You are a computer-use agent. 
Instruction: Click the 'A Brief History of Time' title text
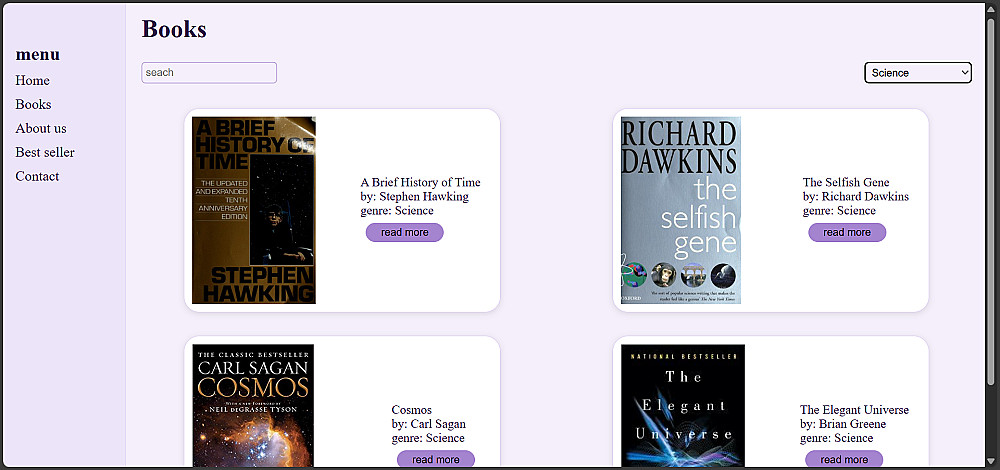pos(420,182)
